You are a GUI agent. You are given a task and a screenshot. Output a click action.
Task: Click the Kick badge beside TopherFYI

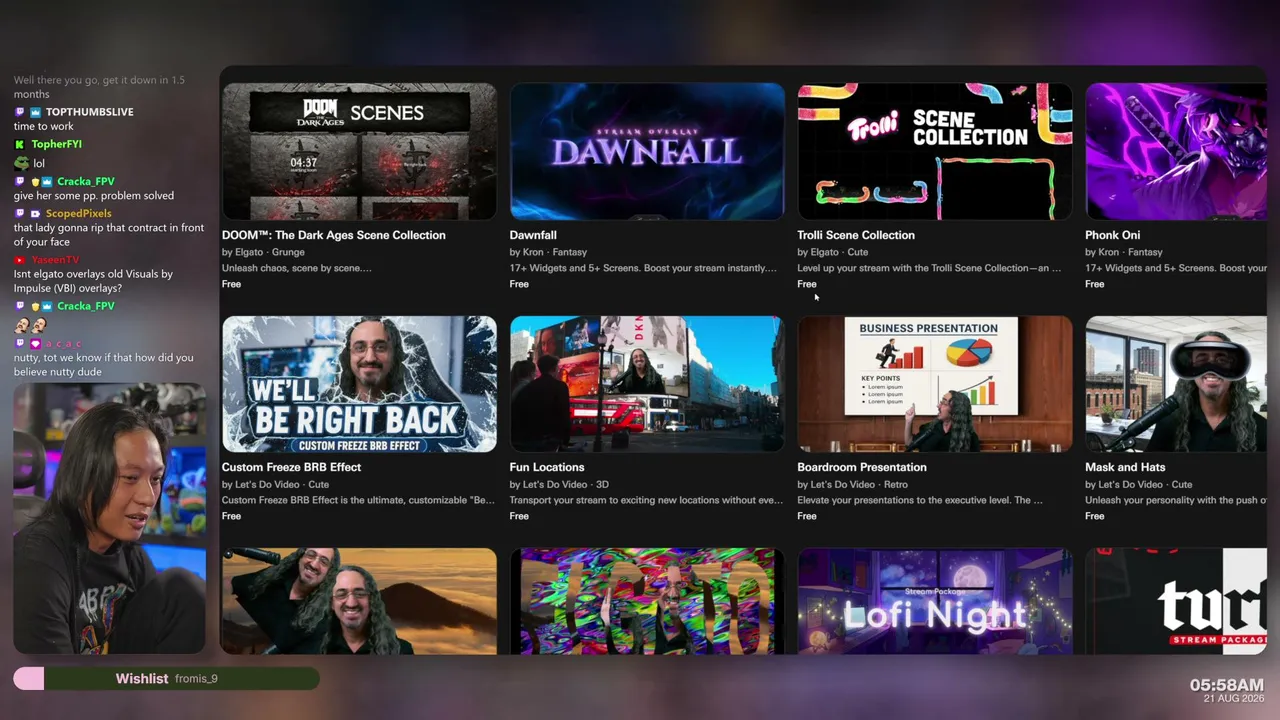click(x=20, y=144)
